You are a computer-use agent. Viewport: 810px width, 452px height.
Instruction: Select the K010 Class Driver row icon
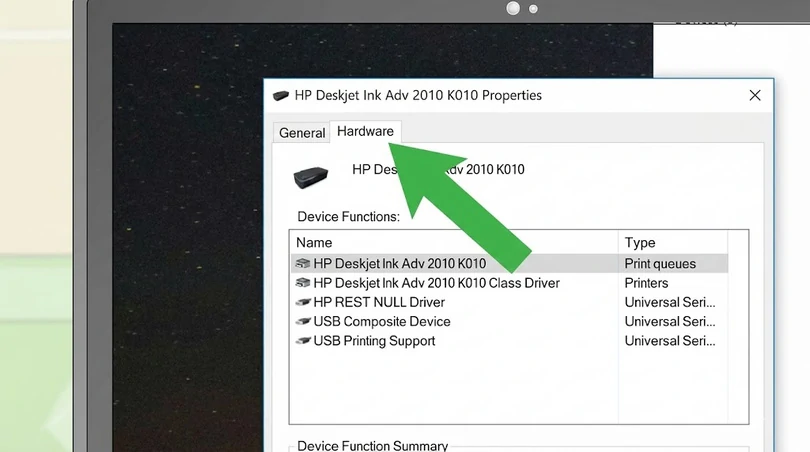pos(303,283)
